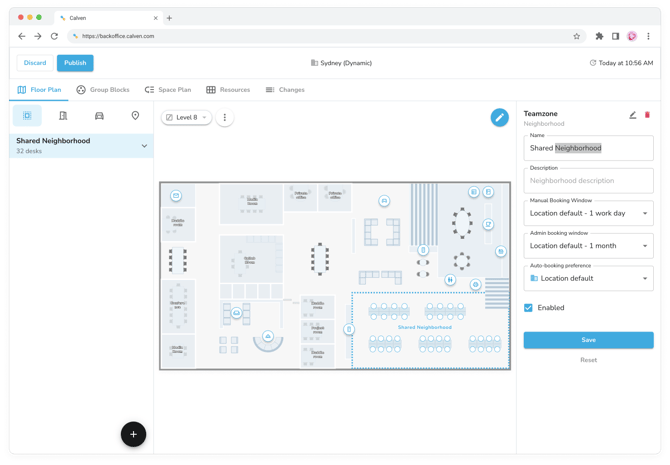The width and height of the screenshot is (670, 465).
Task: Select the location pin icon in sidebar
Action: 135,116
